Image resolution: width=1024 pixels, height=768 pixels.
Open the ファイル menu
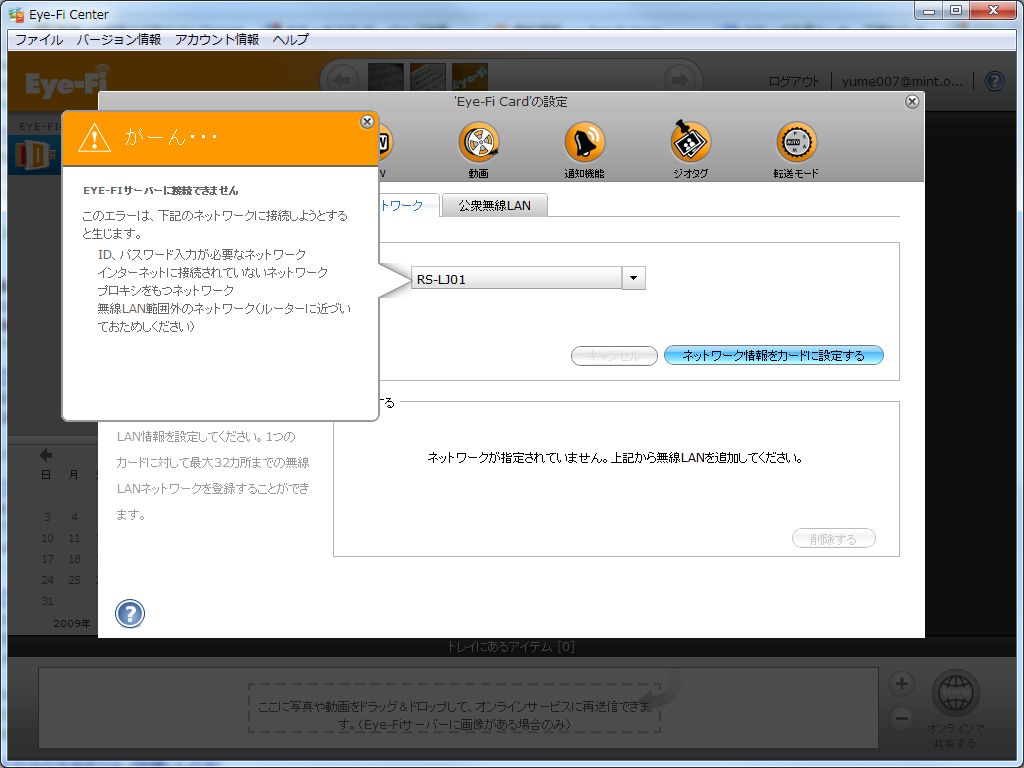pos(39,39)
